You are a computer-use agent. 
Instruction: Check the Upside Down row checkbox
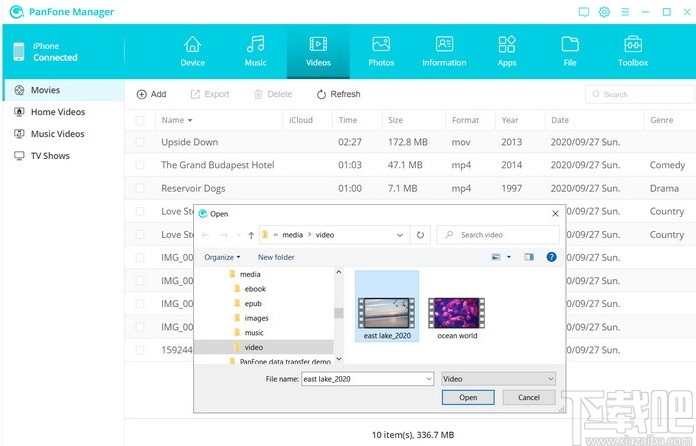(140, 142)
